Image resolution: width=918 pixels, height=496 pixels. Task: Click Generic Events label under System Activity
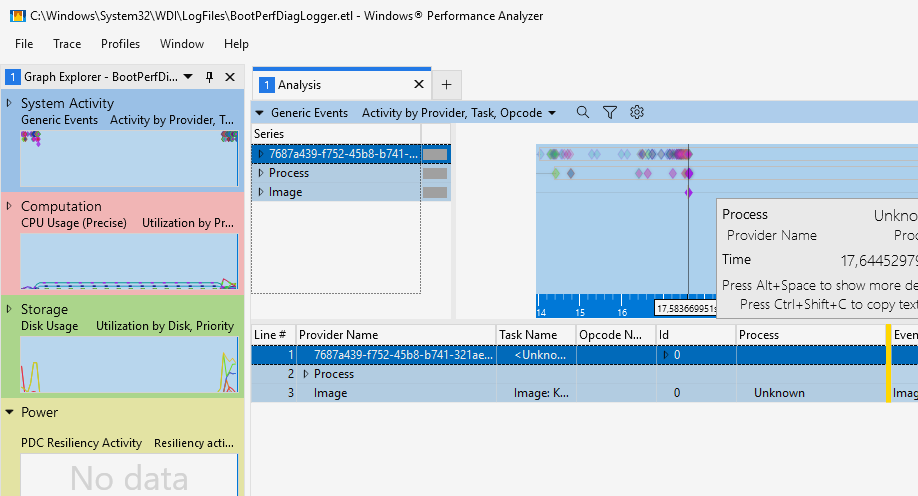59,120
